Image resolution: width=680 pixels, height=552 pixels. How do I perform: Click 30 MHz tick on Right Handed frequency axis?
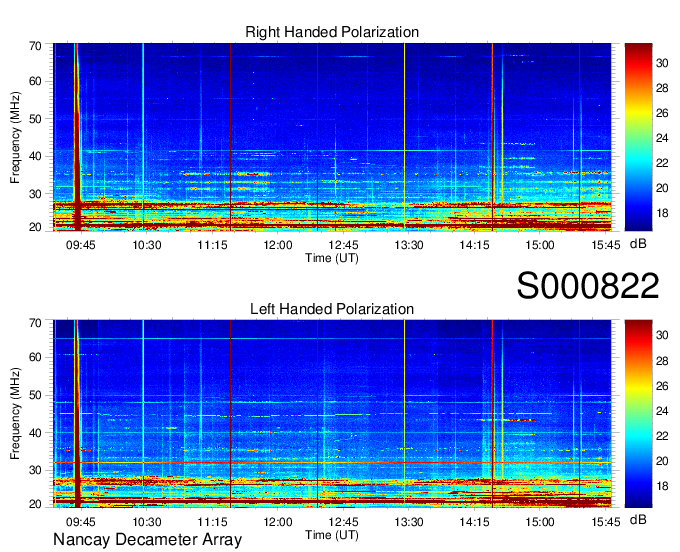point(35,194)
